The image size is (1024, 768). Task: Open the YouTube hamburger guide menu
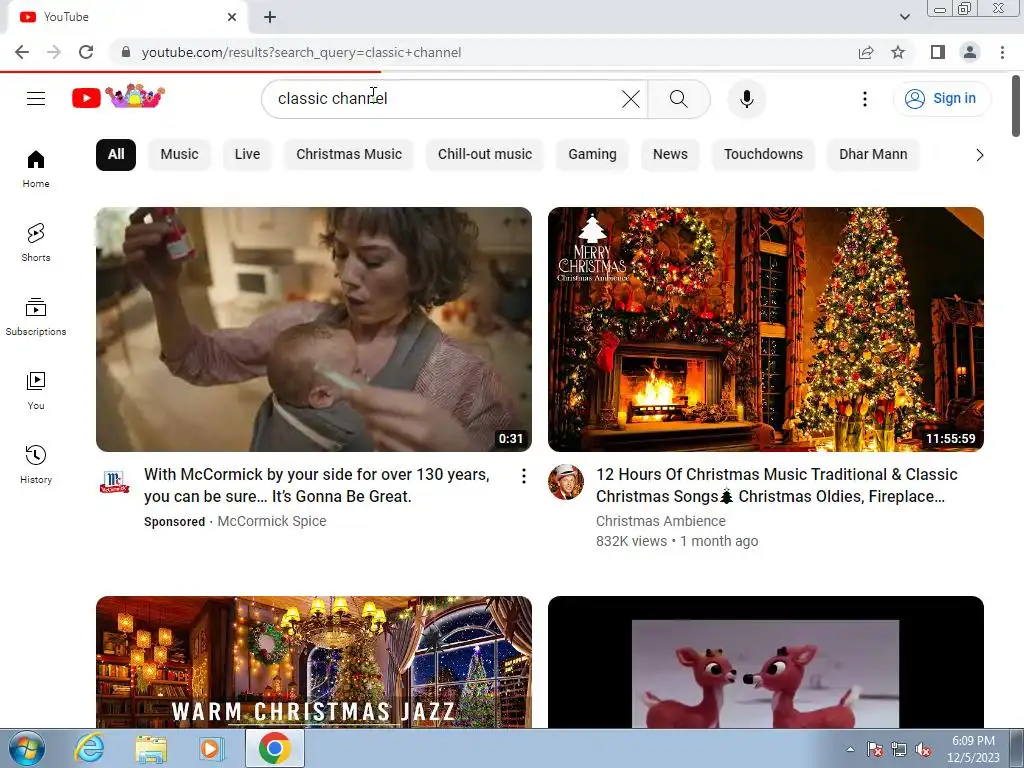pos(36,99)
